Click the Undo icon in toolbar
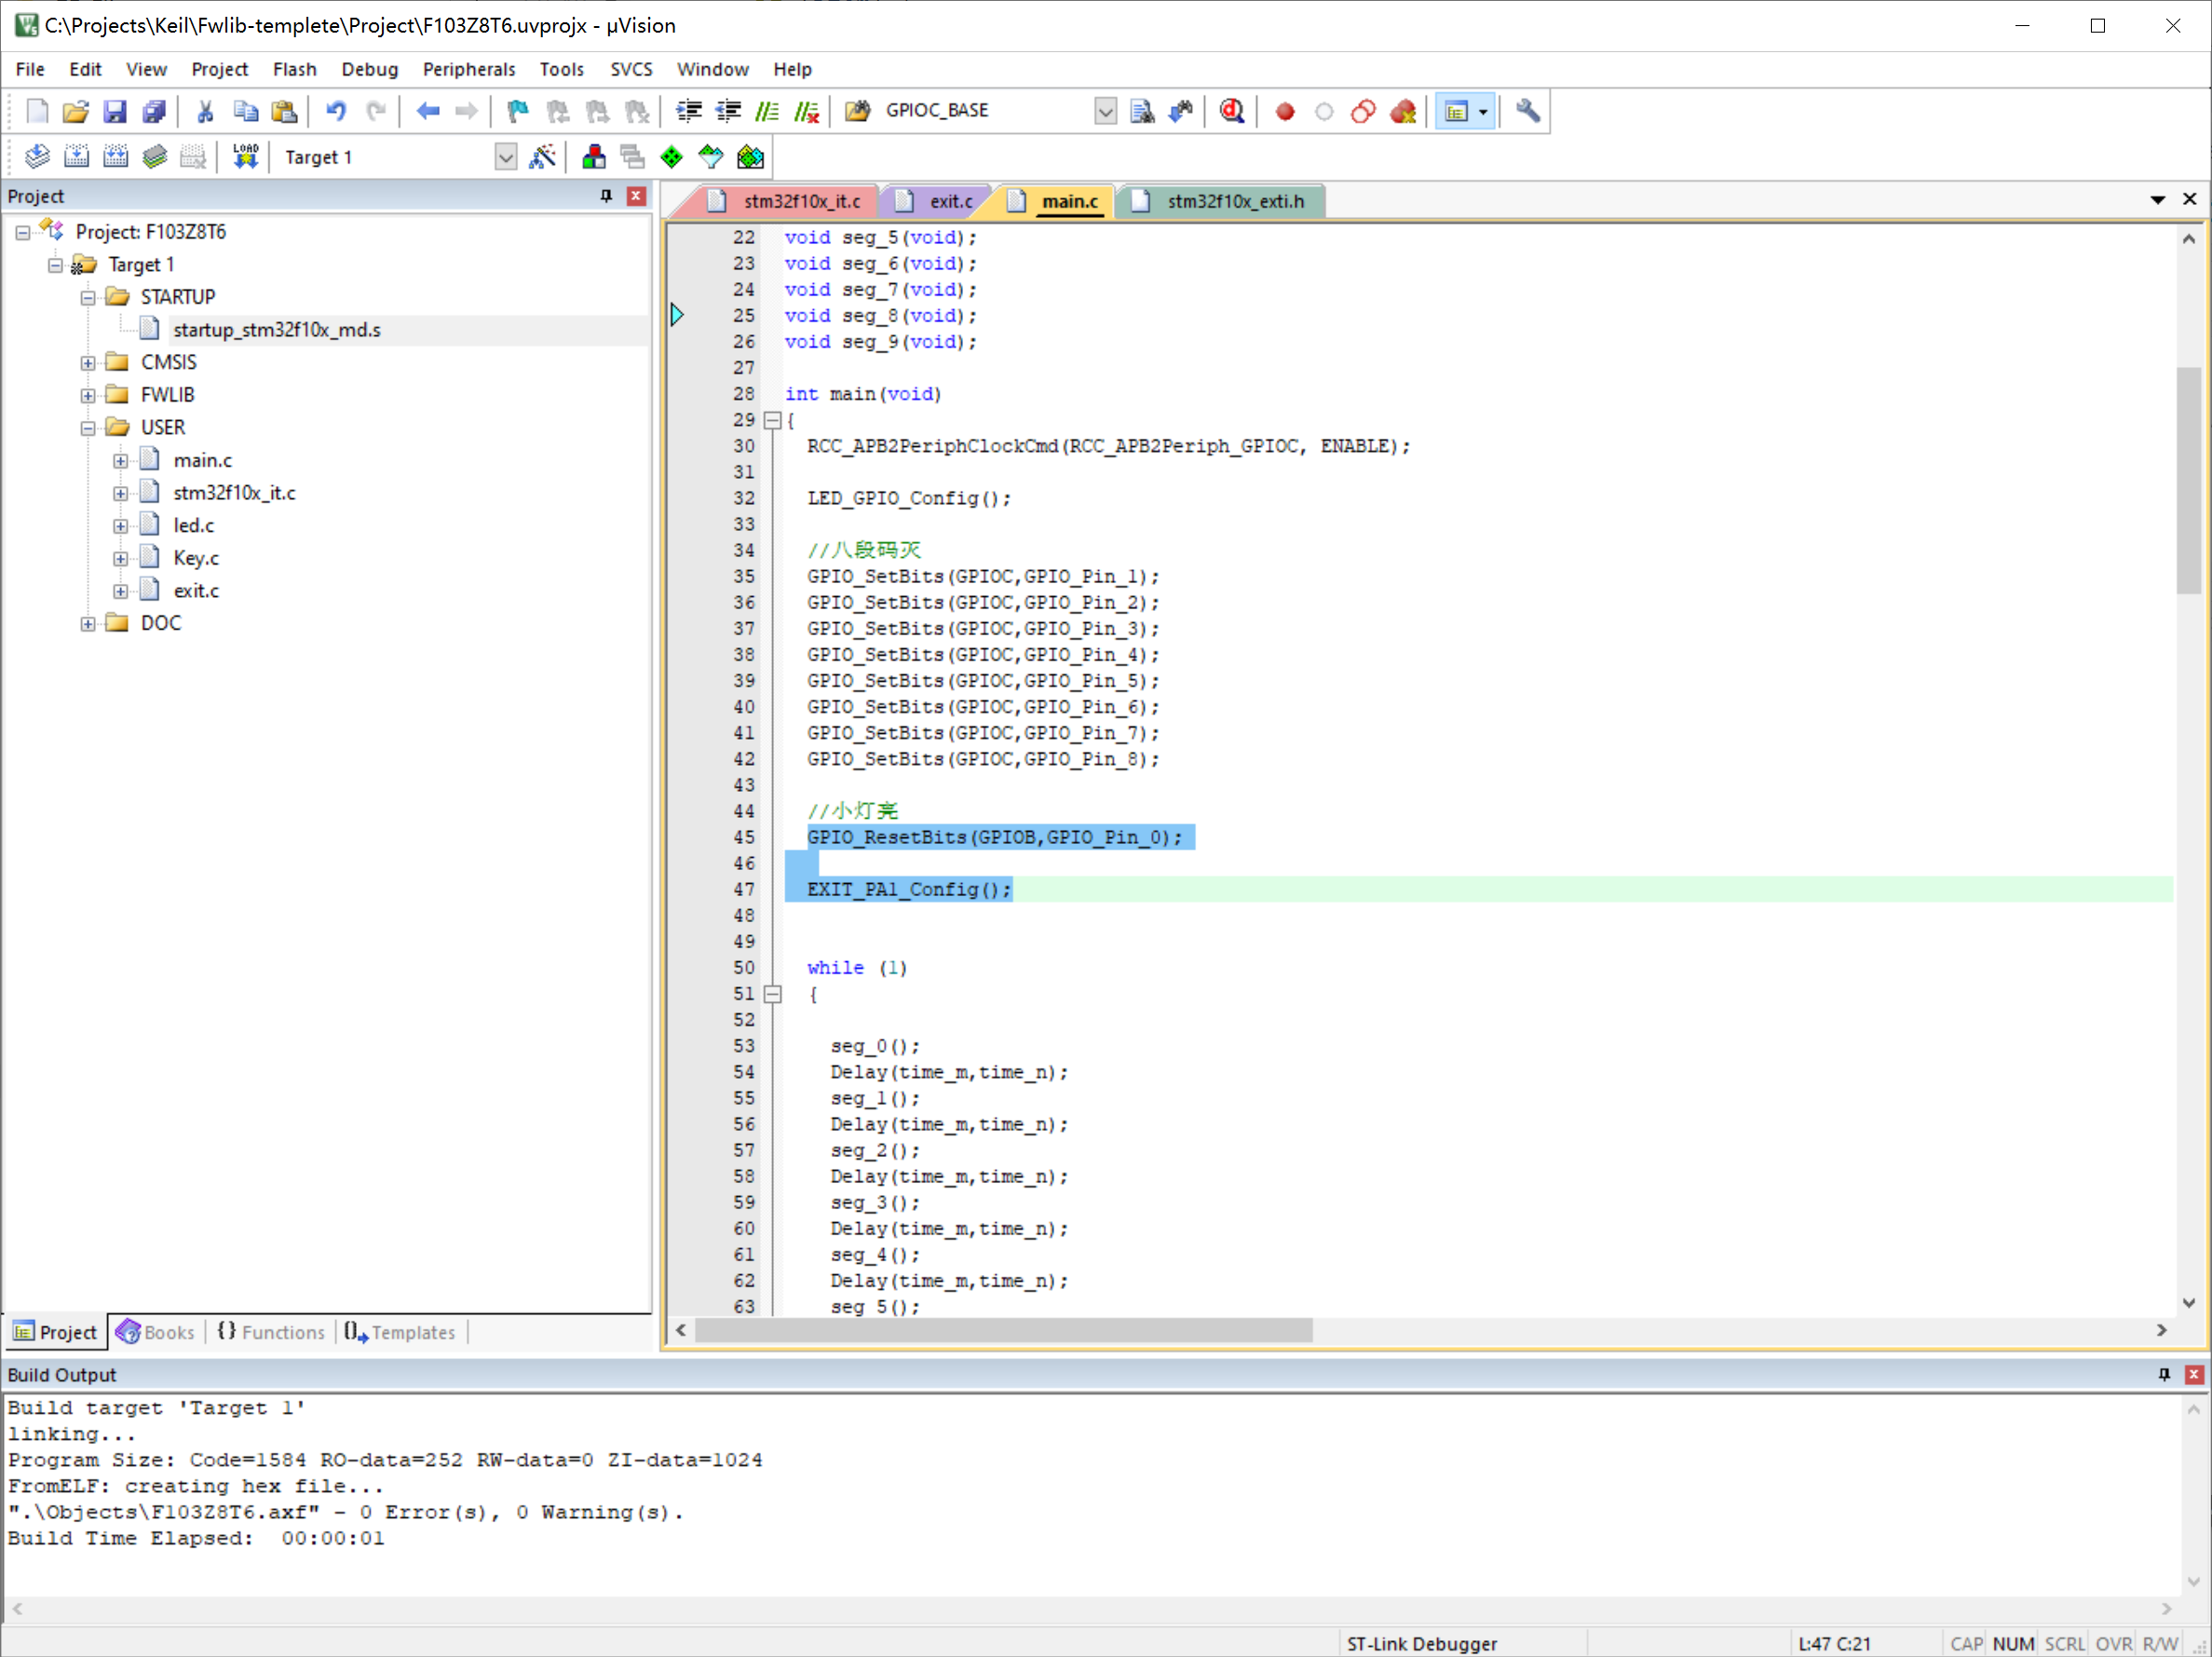The width and height of the screenshot is (2212, 1657). (339, 112)
